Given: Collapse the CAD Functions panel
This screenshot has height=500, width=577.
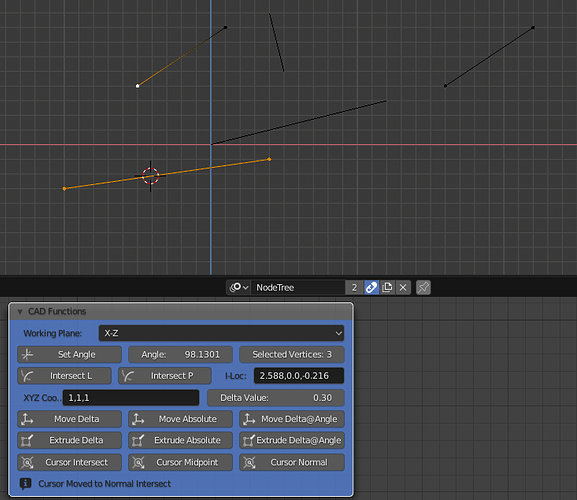Looking at the screenshot, I should 20,312.
